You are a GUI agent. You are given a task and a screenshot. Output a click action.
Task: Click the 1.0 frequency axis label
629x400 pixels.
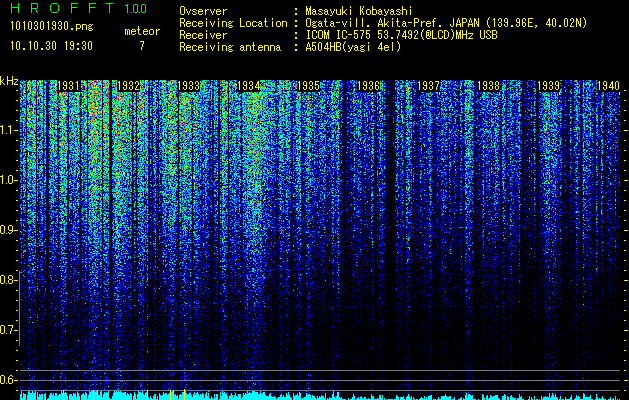(8, 180)
